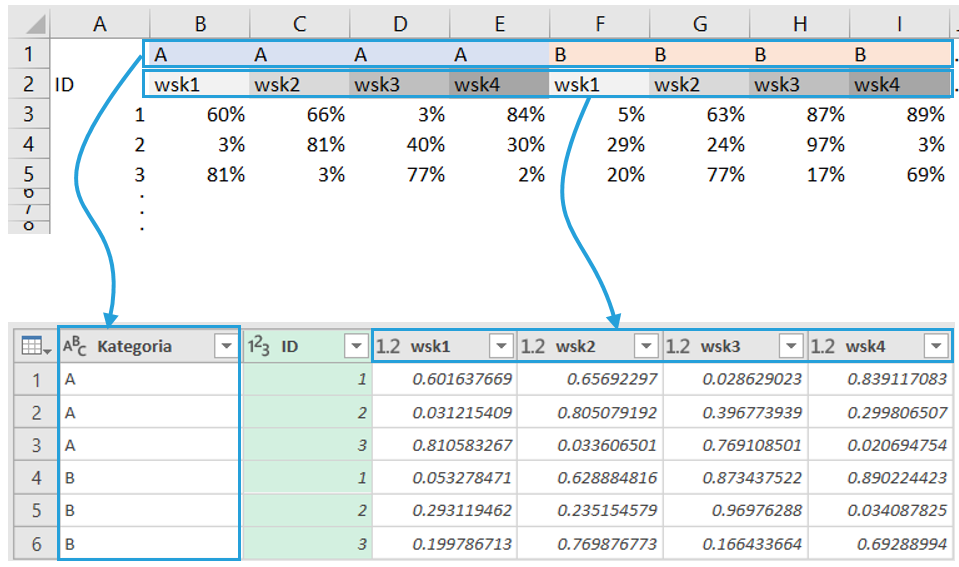Expand the wsk1 column filter dropdown
The image size is (959, 567).
point(500,347)
